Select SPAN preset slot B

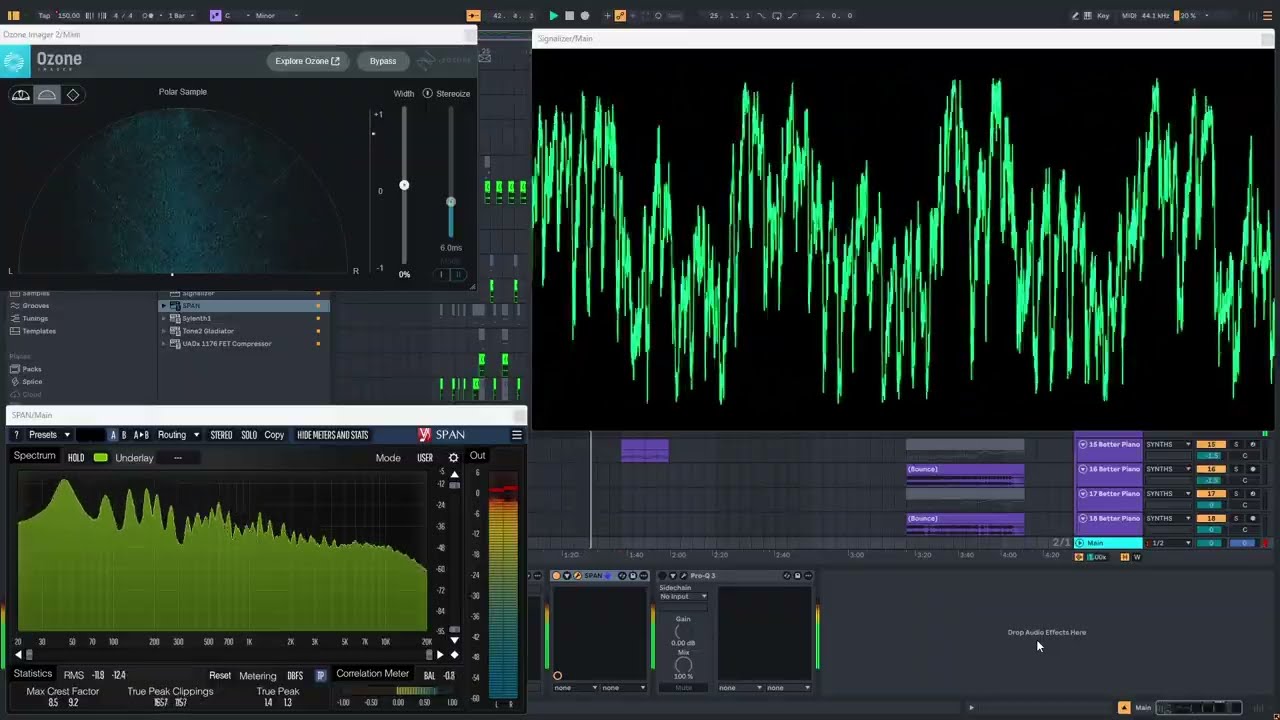click(x=124, y=435)
